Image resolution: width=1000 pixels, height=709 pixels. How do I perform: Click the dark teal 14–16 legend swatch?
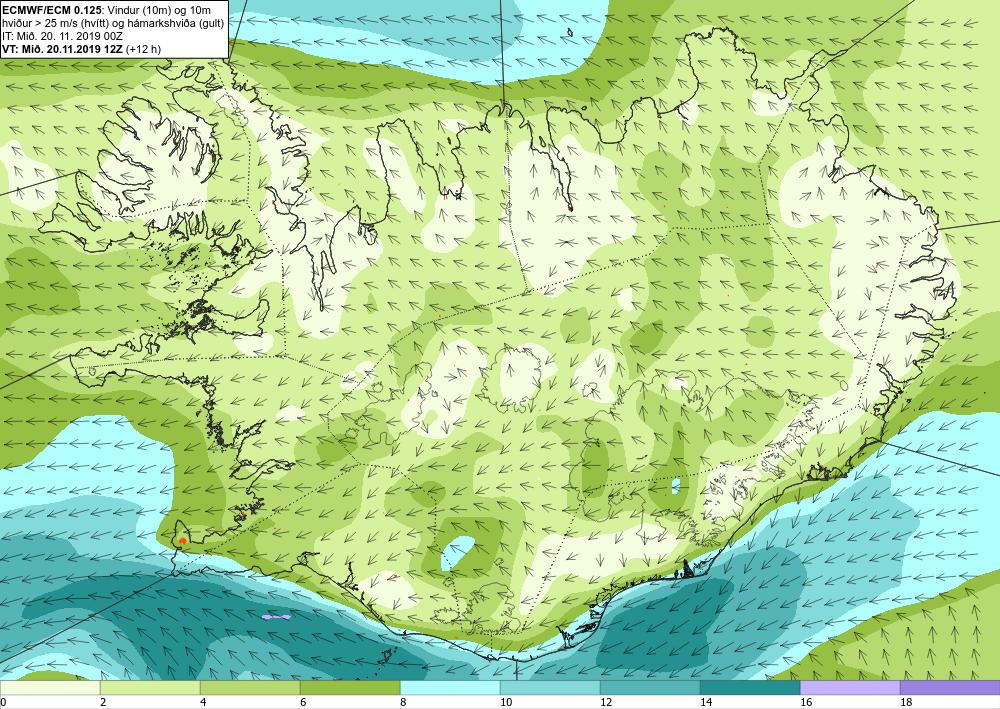[x=750, y=688]
